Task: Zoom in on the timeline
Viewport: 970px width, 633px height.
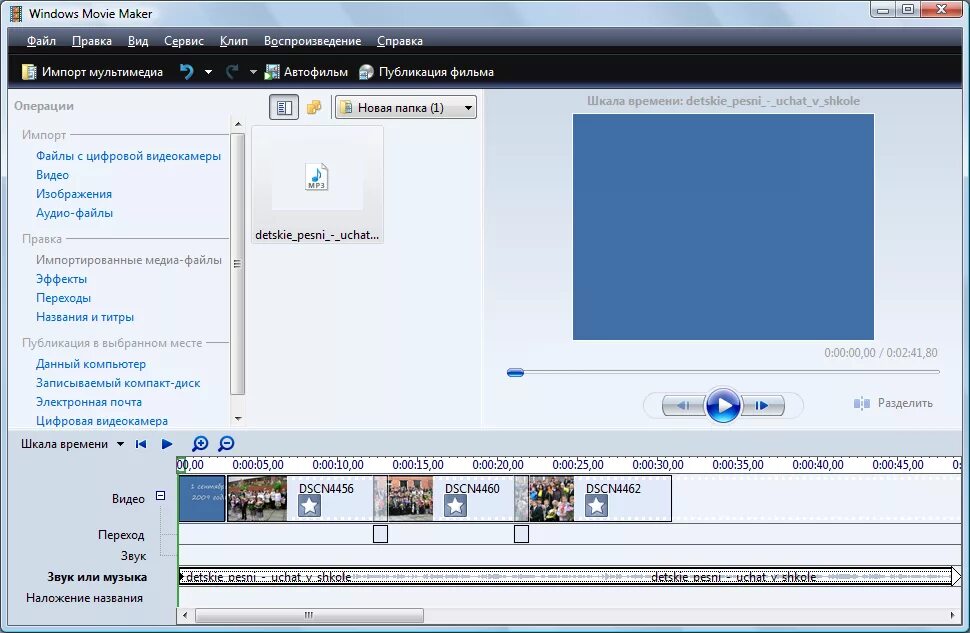Action: coord(200,444)
